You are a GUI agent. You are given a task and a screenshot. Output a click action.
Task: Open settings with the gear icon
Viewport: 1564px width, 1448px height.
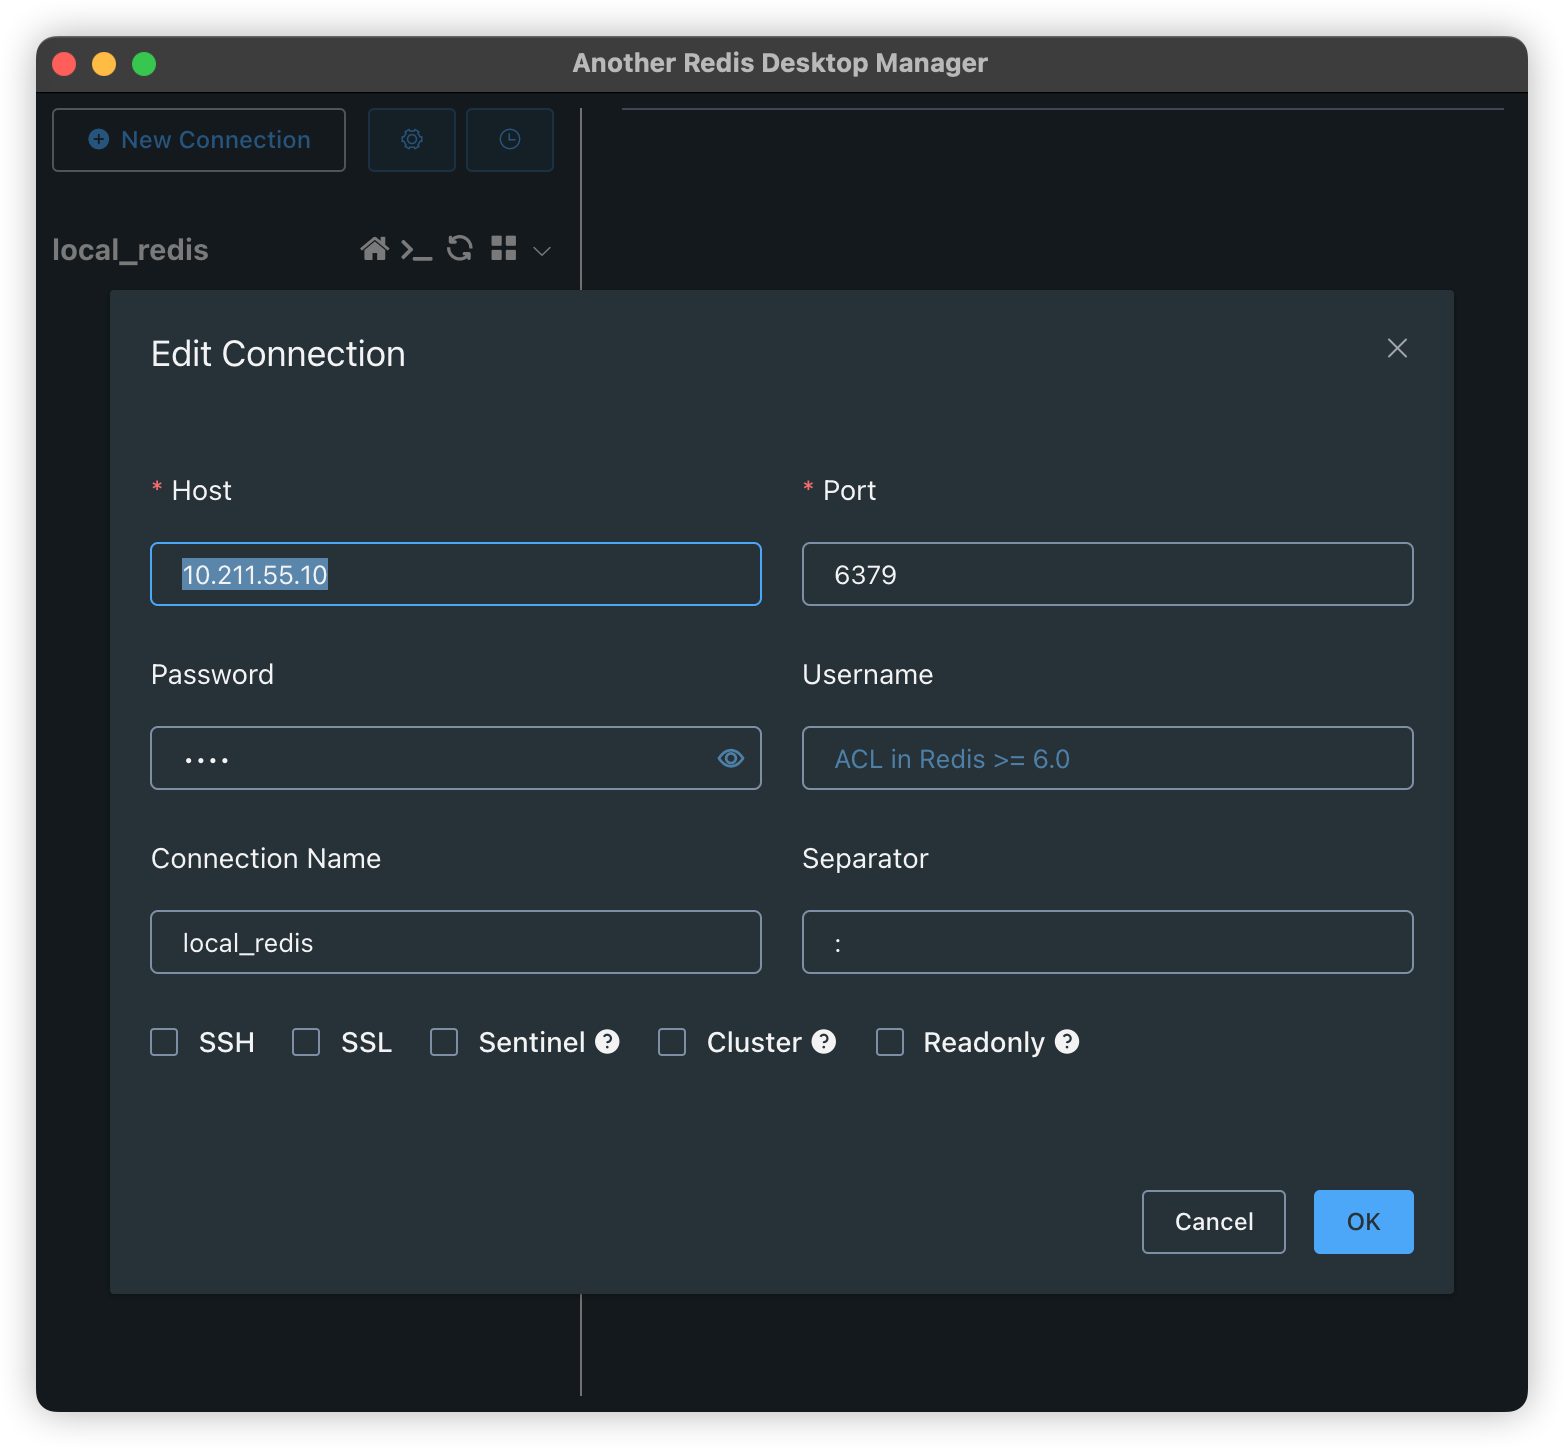412,140
